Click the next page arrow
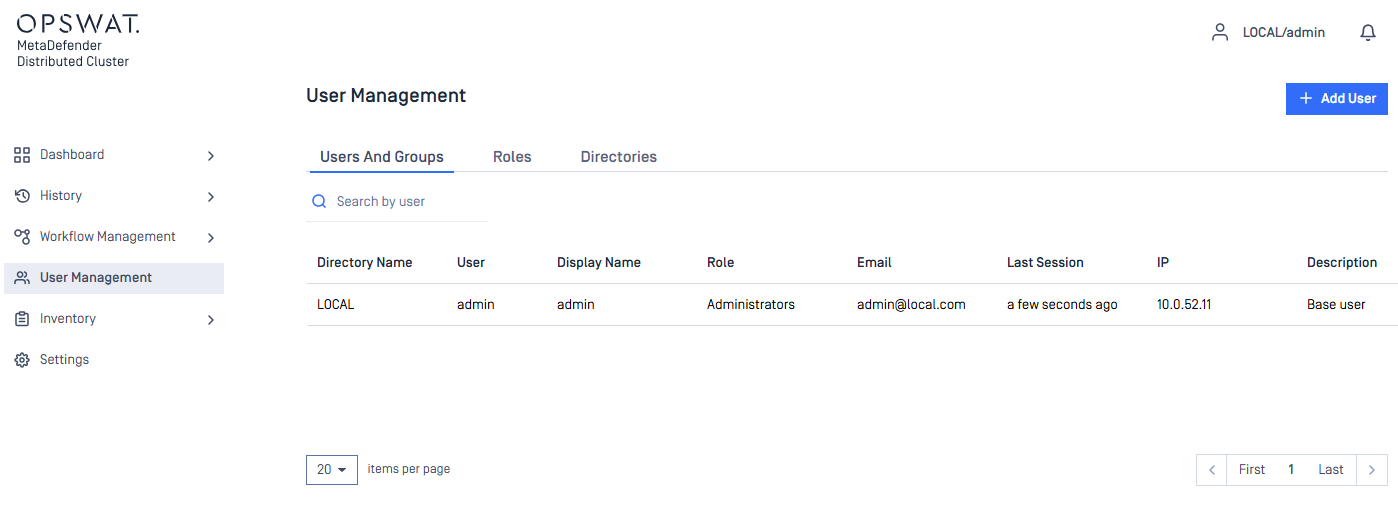 [1371, 470]
